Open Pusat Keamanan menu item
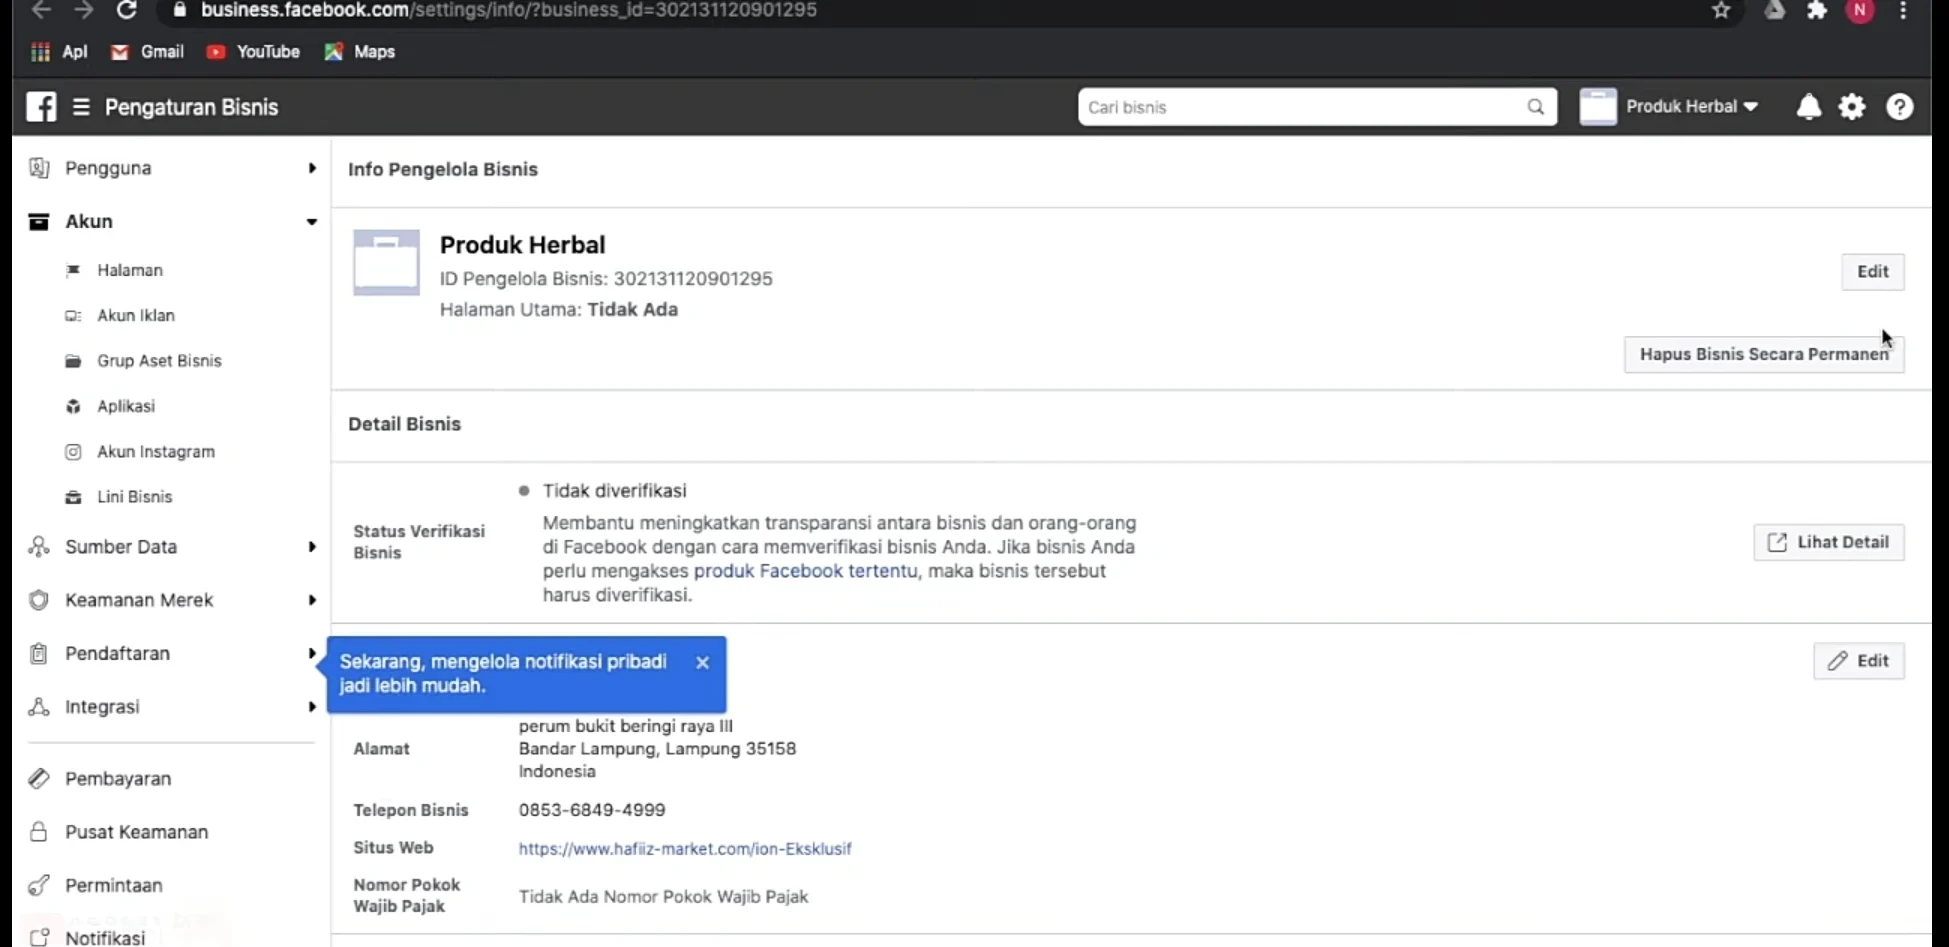This screenshot has width=1949, height=947. pyautogui.click(x=137, y=832)
